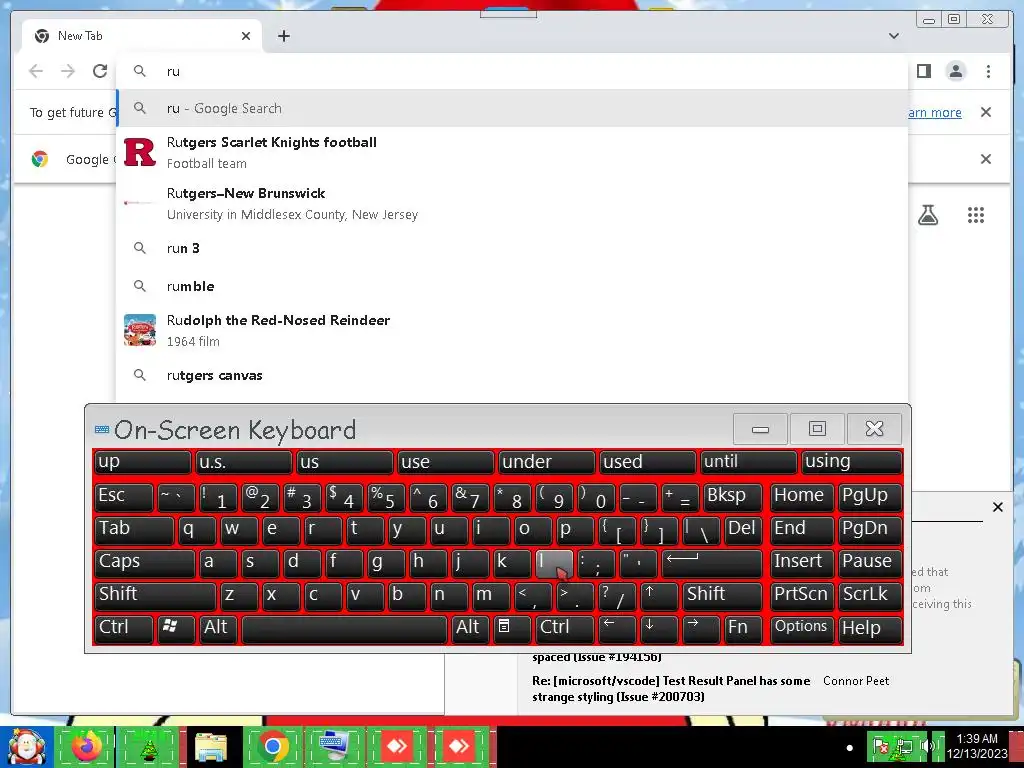Screen dimensions: 1024x768
Task: Tap the Tab key on on-screen keyboard
Action: point(134,529)
